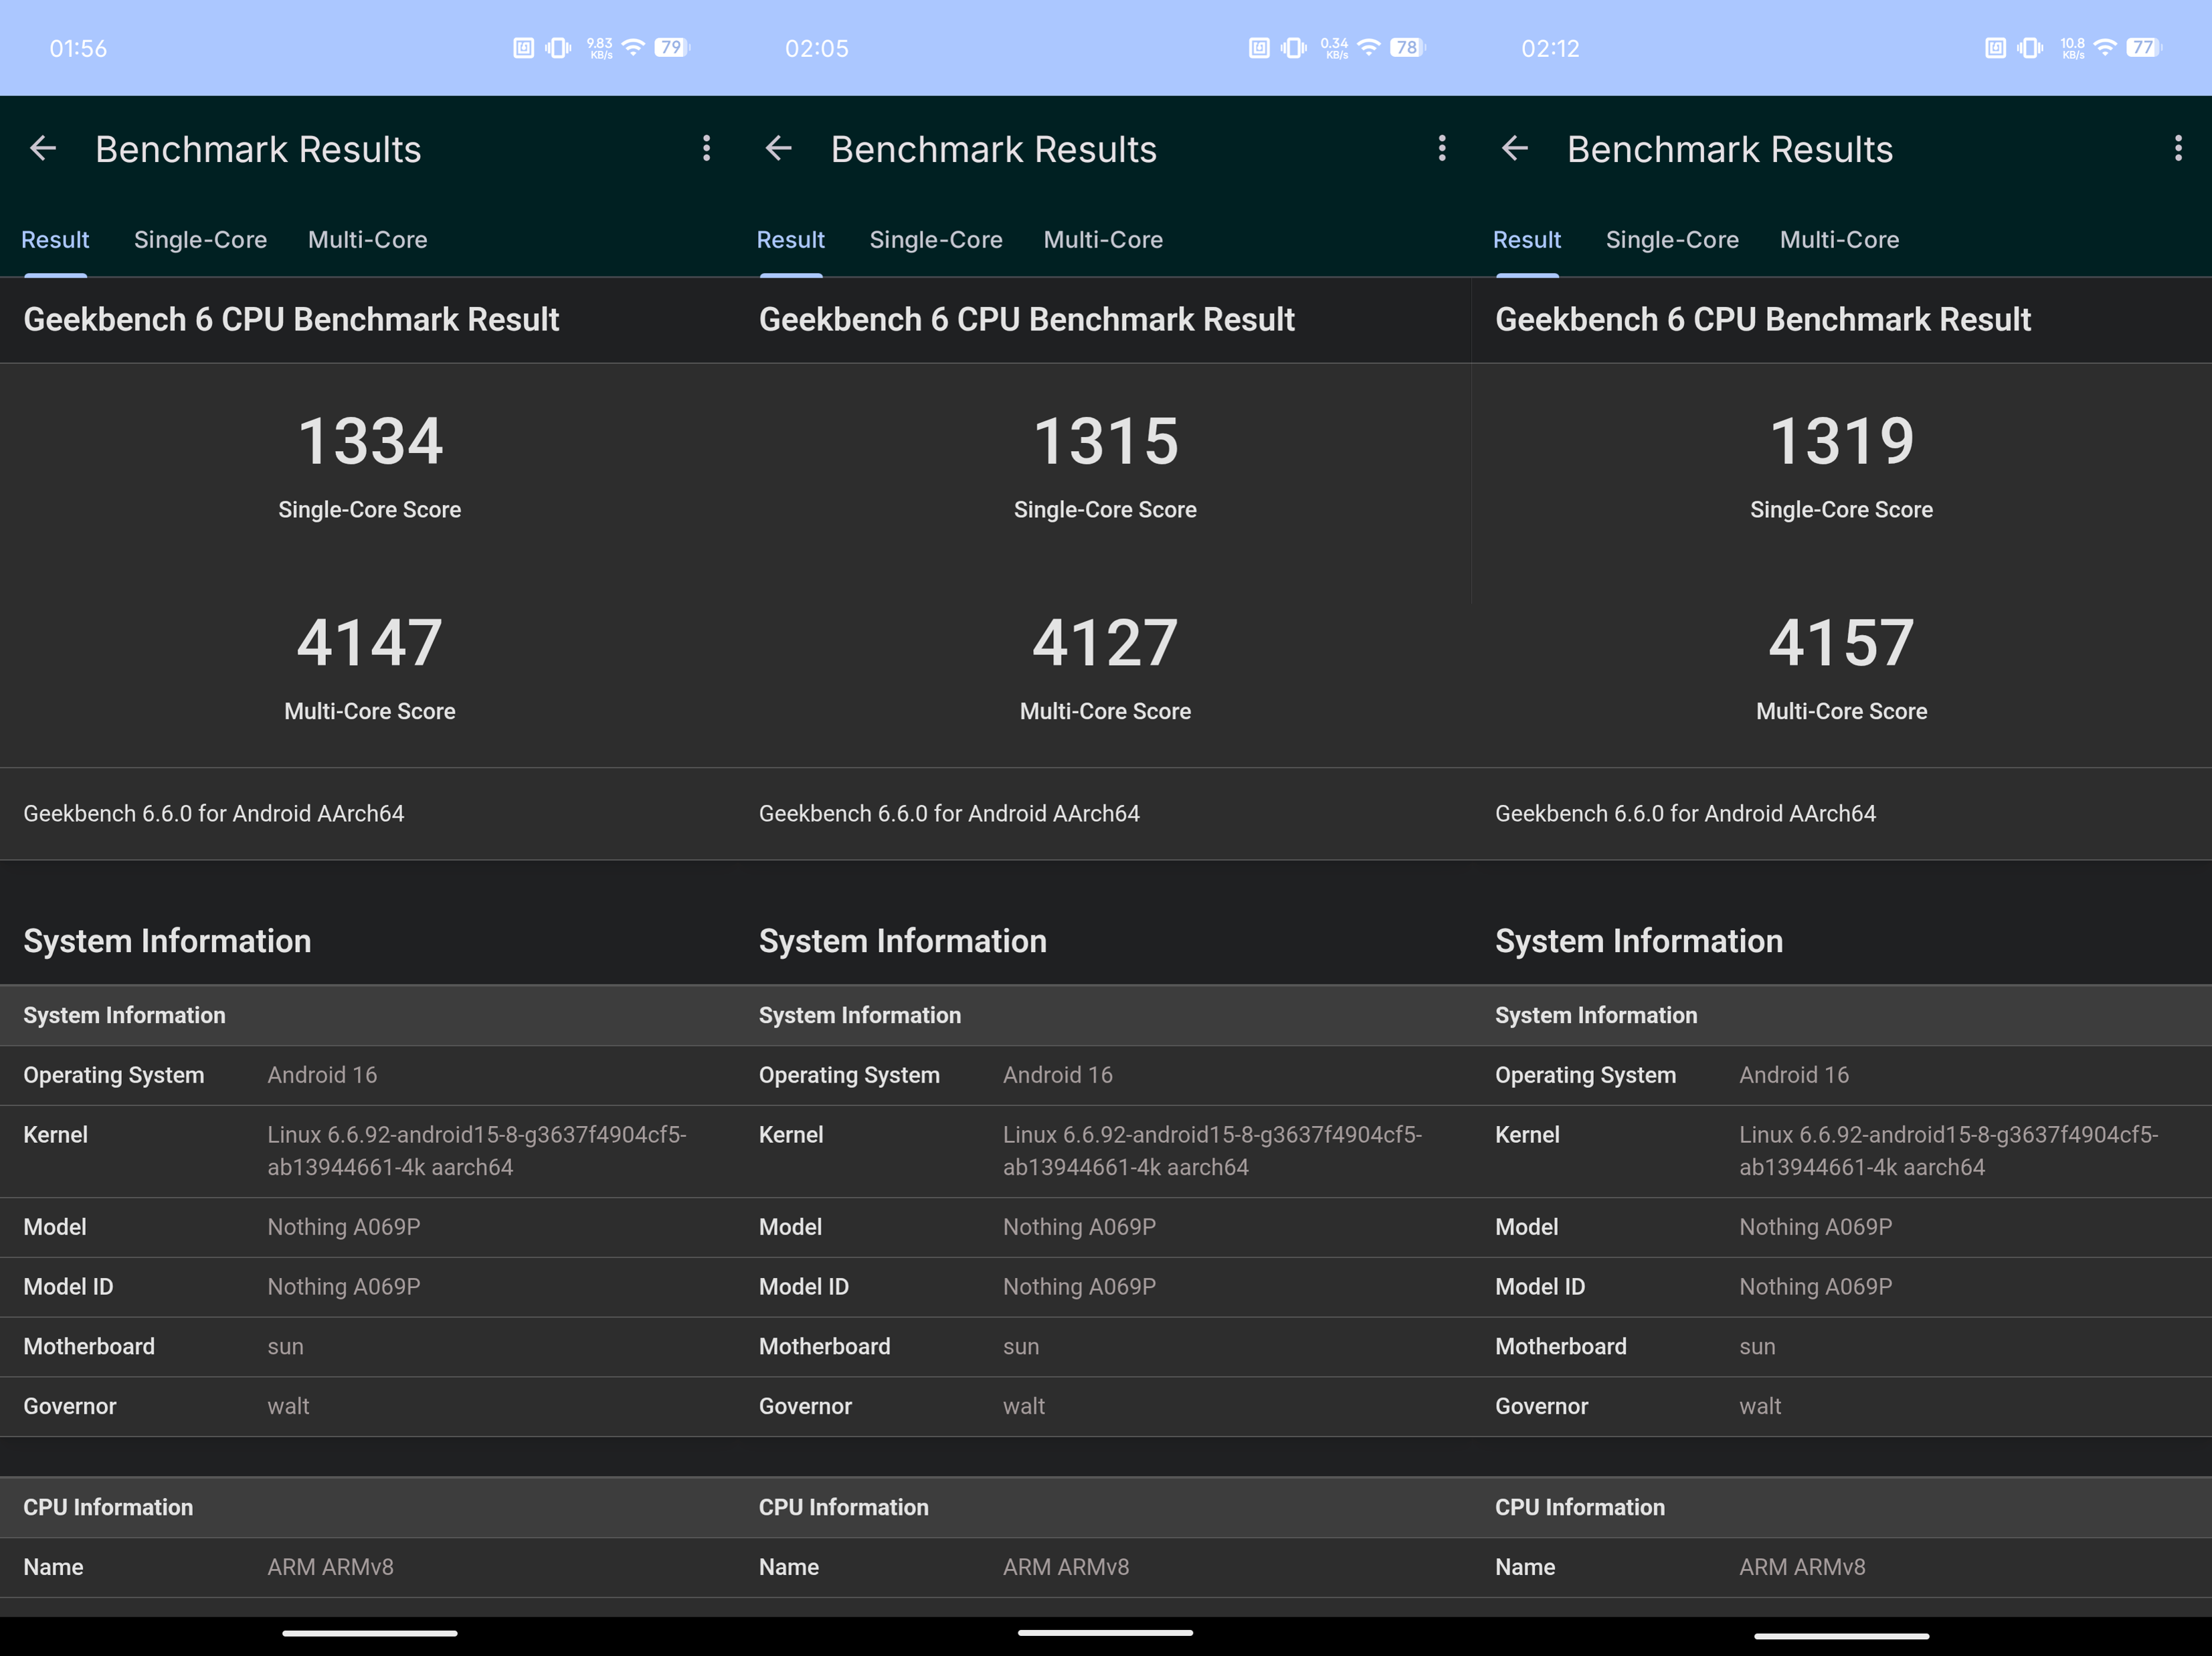This screenshot has width=2212, height=1656.
Task: Tap navigation gesture bar under middle panel
Action: (1105, 1633)
